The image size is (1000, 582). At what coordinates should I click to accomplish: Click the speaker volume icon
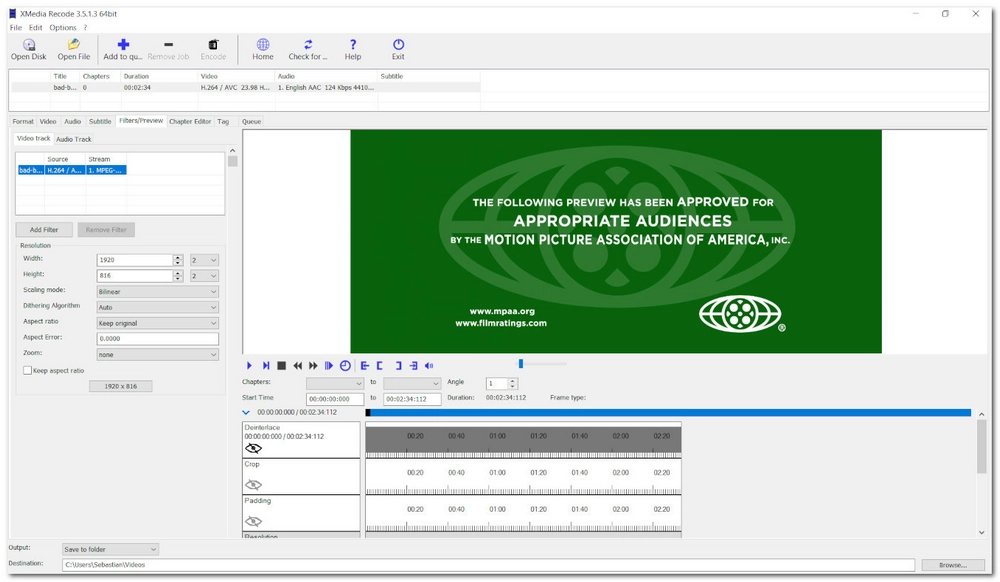[429, 365]
